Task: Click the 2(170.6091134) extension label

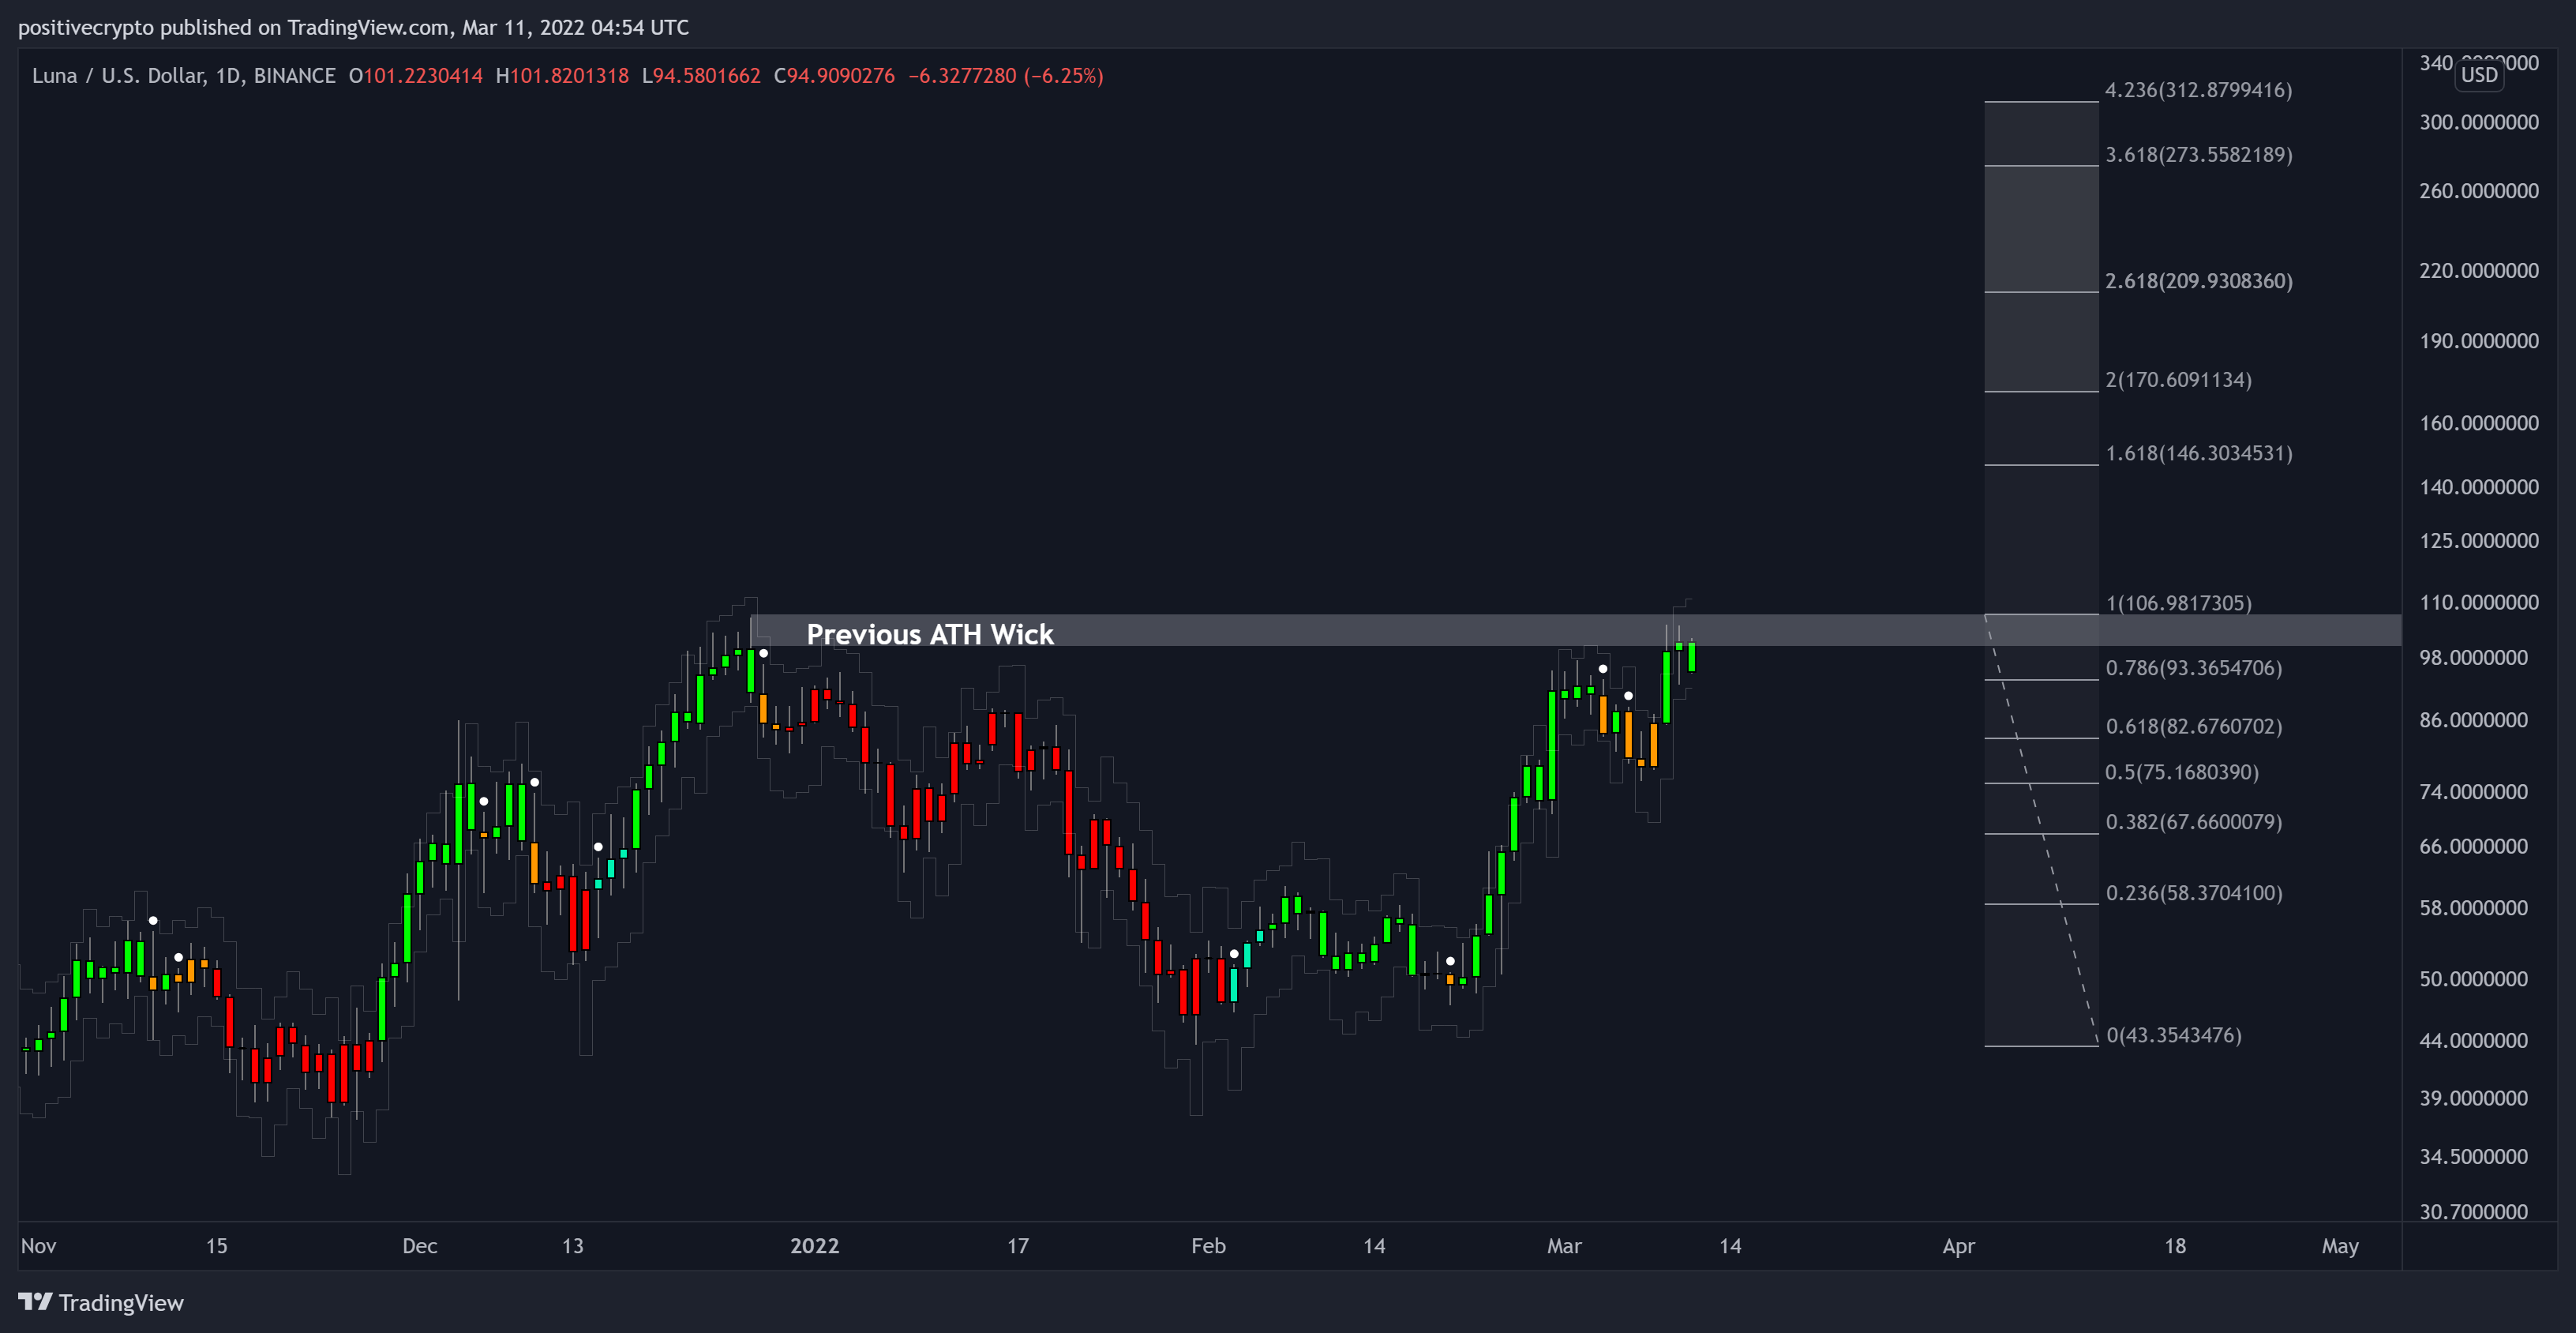Action: point(2178,380)
